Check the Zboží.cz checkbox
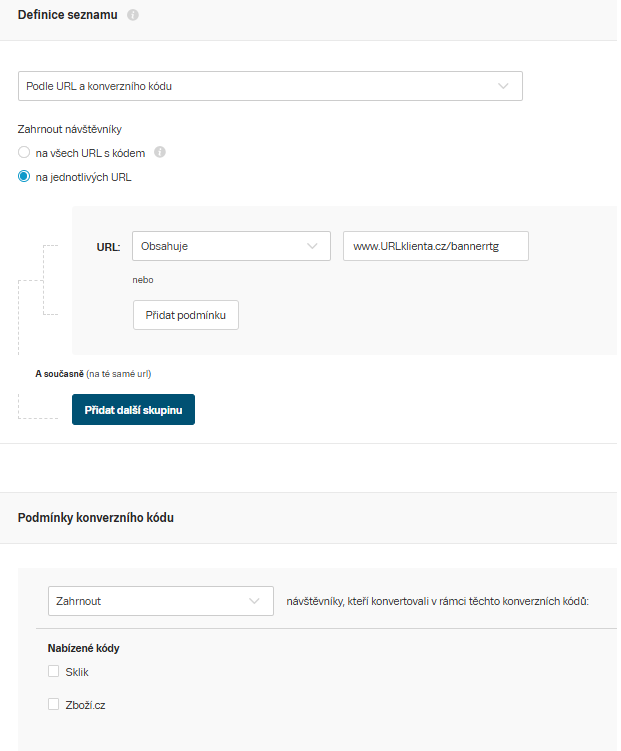 coord(53,704)
